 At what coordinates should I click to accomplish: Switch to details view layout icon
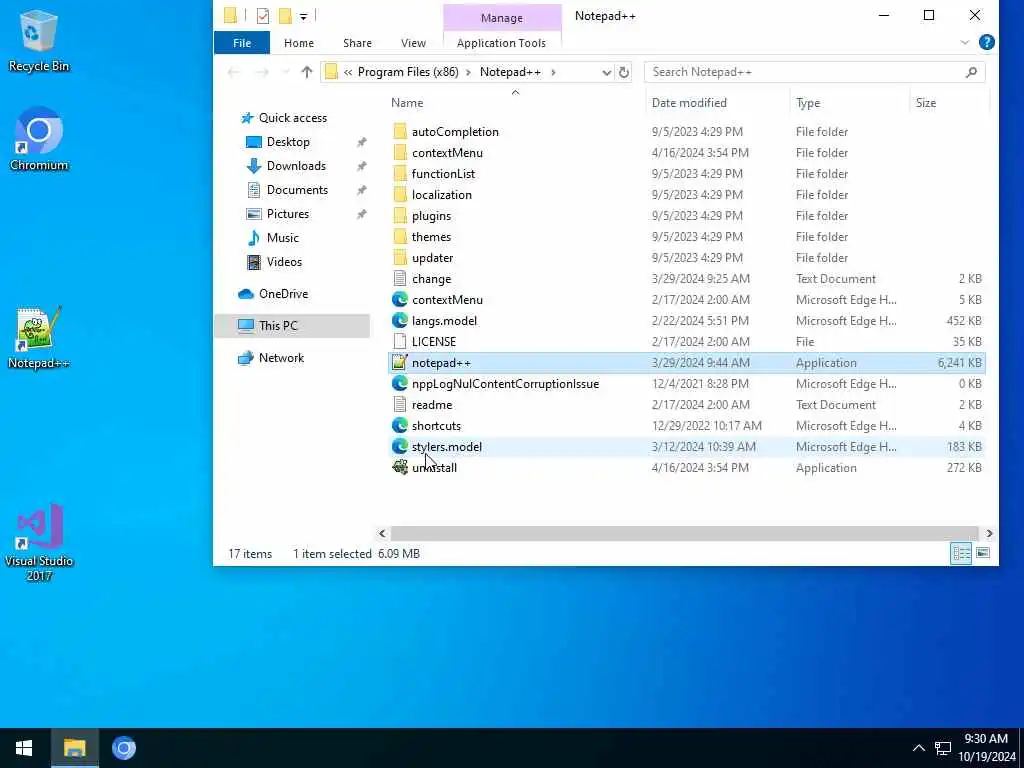[x=961, y=553]
